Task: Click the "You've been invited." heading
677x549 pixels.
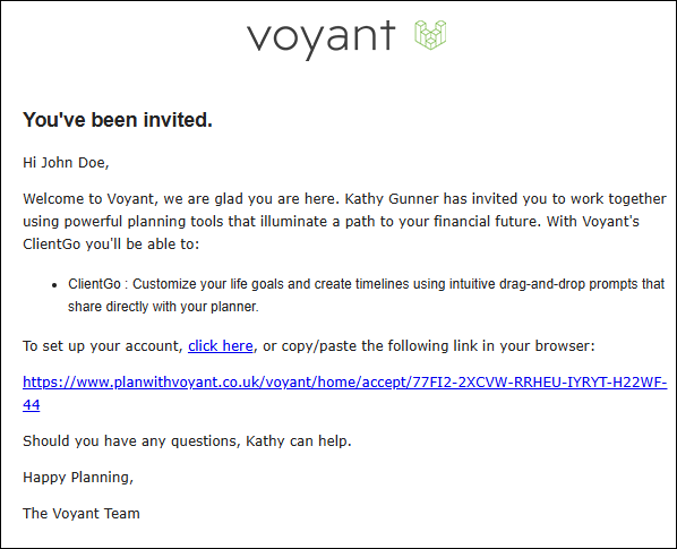Action: pos(117,120)
